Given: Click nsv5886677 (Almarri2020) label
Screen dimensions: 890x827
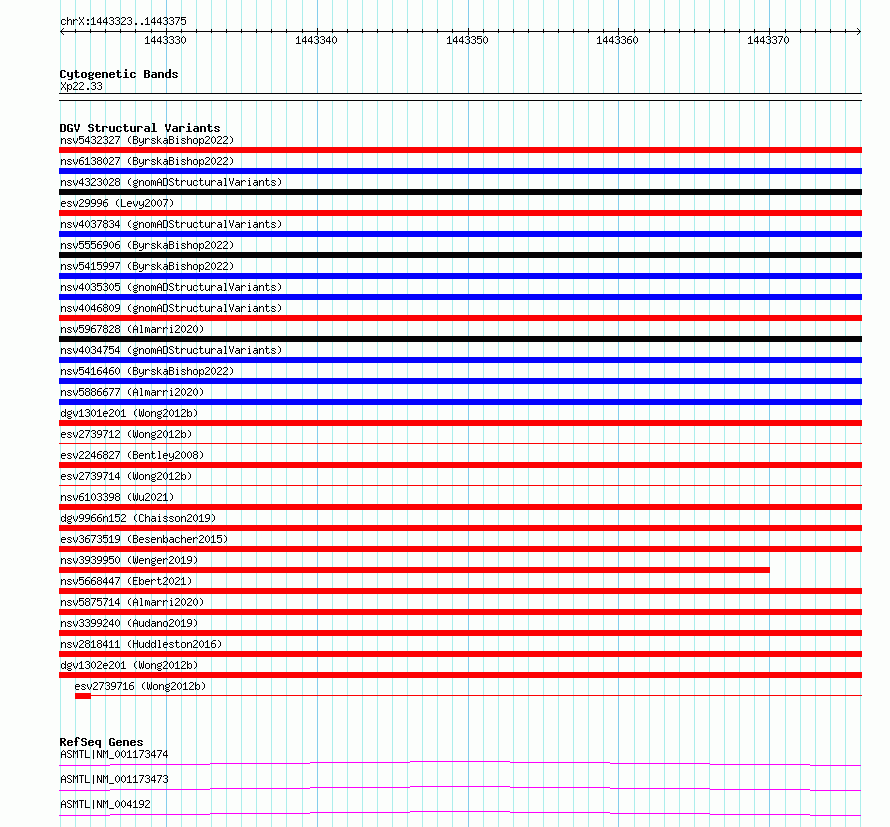Looking at the screenshot, I should 132,392.
